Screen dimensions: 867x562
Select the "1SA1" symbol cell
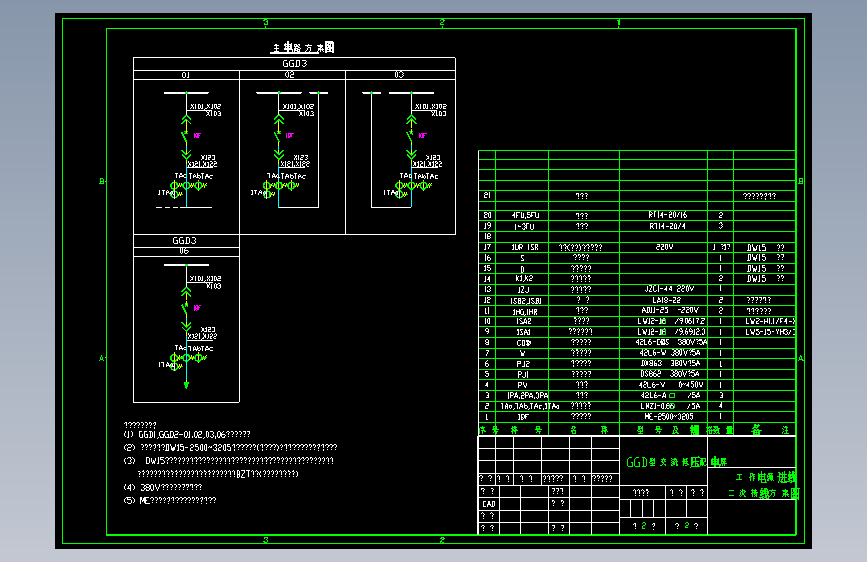(523, 332)
